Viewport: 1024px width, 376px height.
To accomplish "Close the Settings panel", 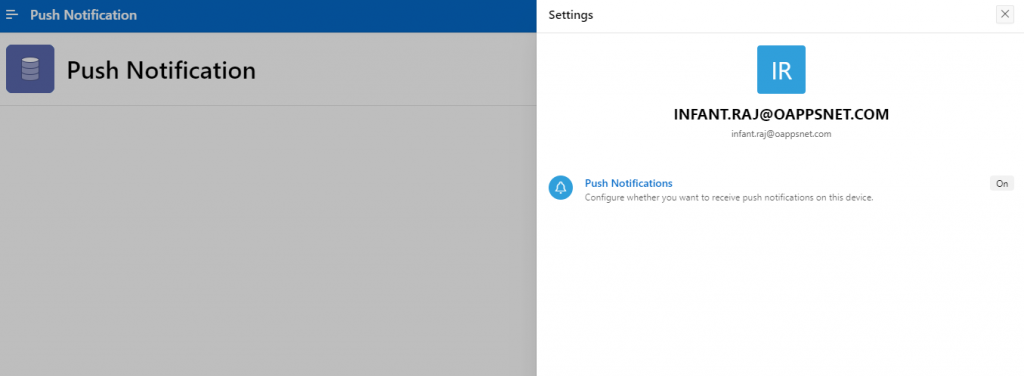I will tap(1004, 14).
